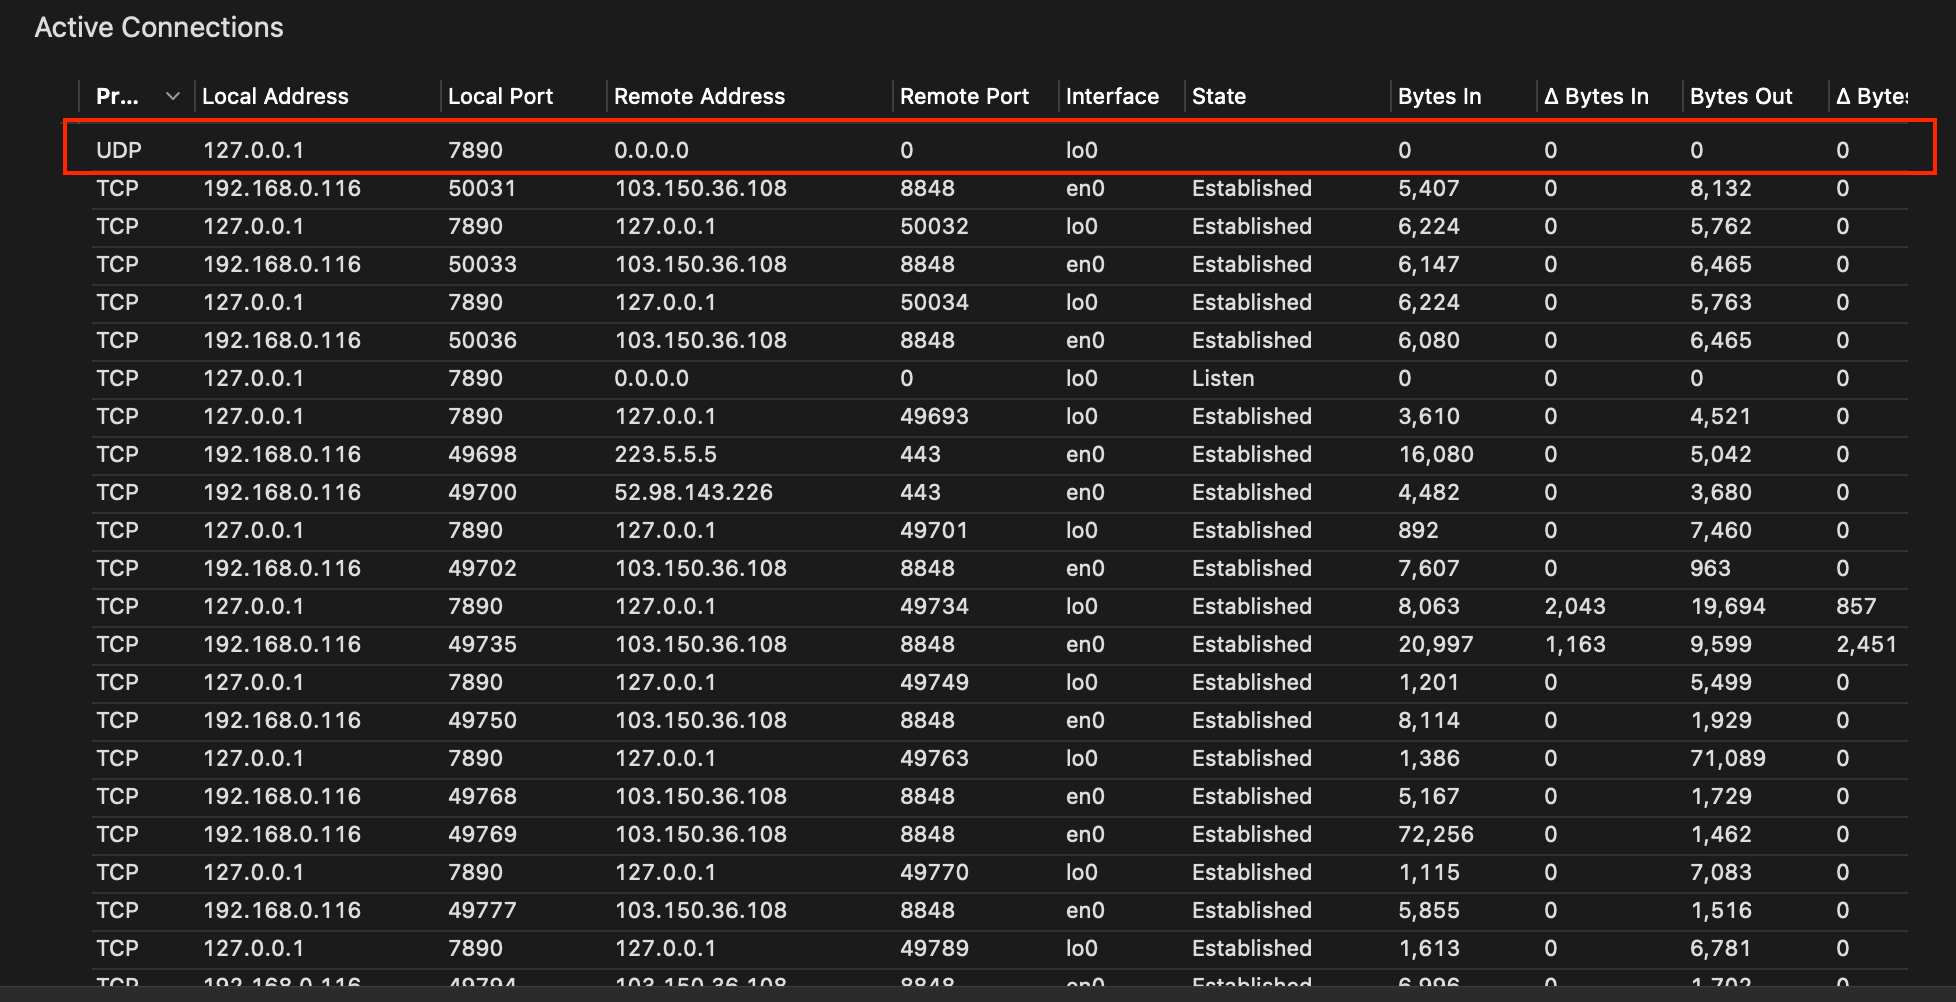
Task: Sort the table by Local Port header
Action: 500,97
